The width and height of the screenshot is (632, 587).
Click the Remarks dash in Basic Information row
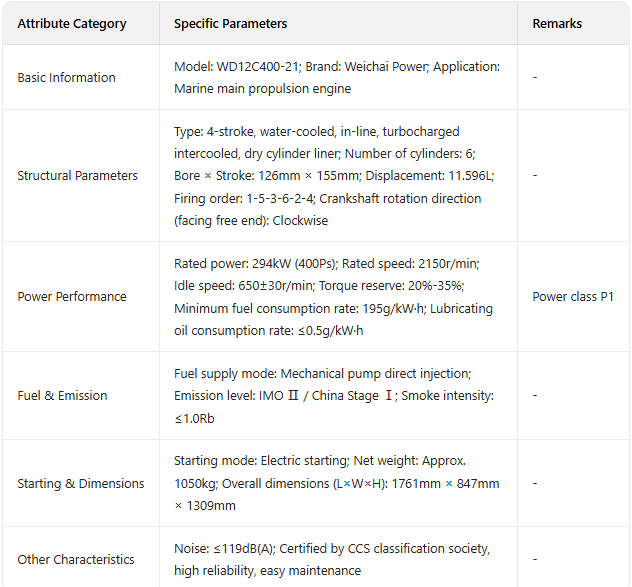tap(535, 77)
